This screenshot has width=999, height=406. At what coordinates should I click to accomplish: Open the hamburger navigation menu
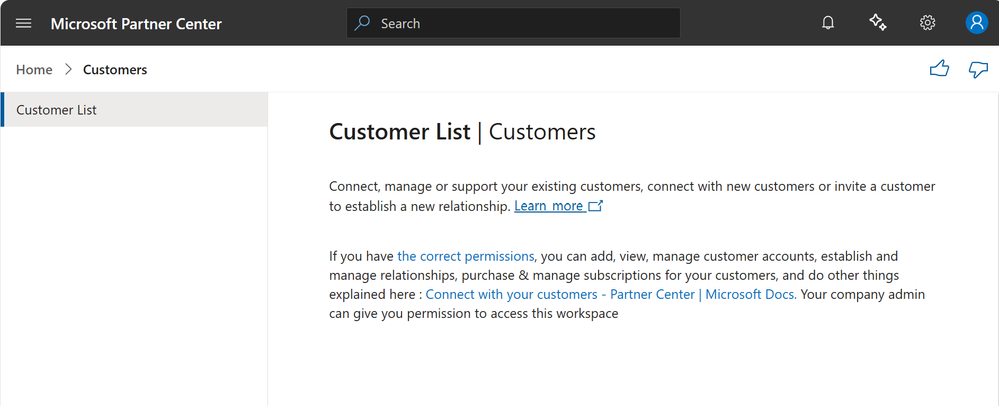pos(24,23)
